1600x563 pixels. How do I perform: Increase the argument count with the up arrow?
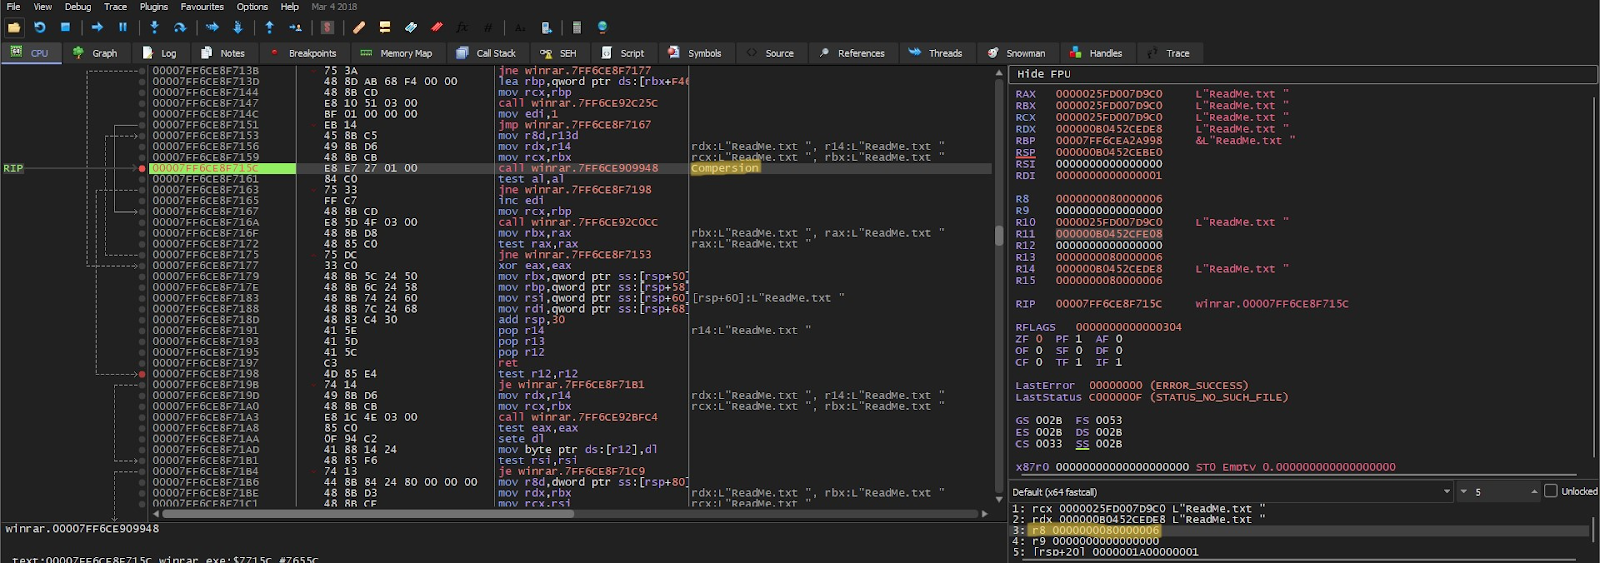point(1534,491)
